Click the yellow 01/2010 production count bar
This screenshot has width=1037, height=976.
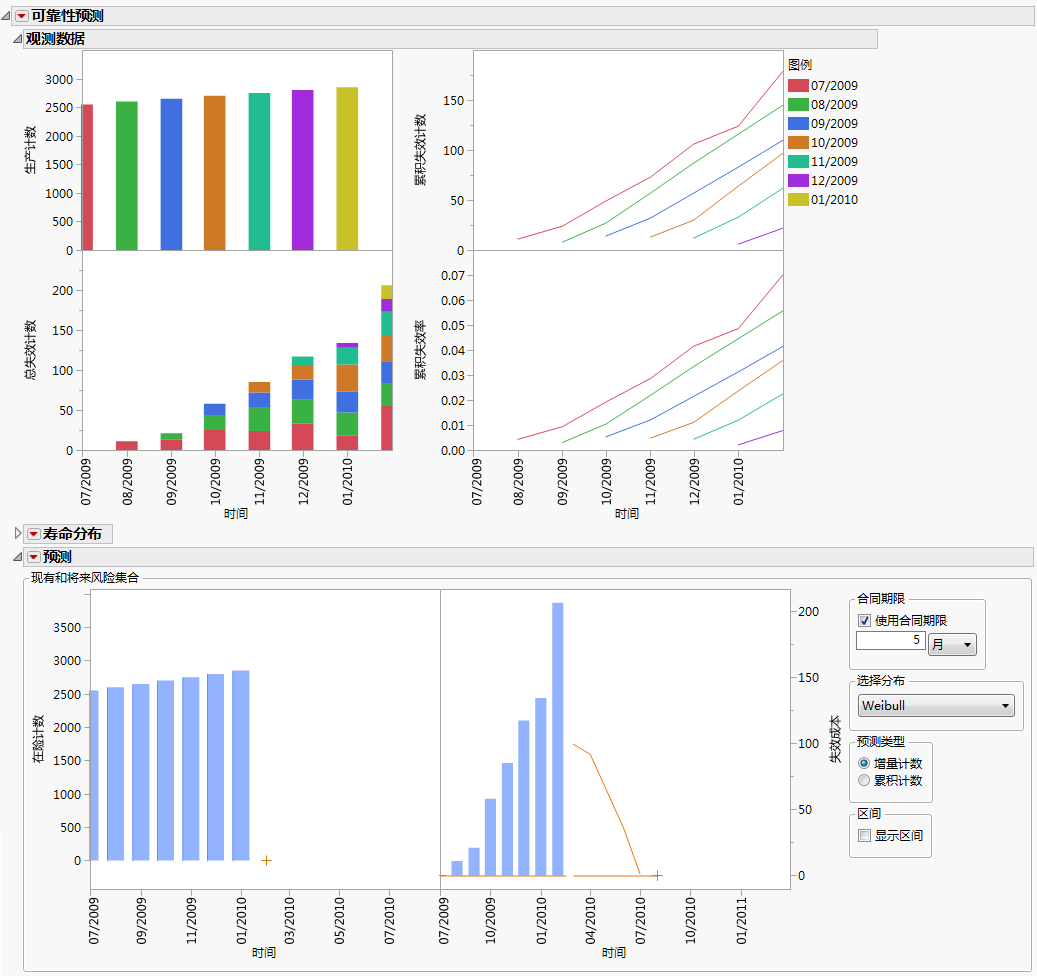[347, 169]
